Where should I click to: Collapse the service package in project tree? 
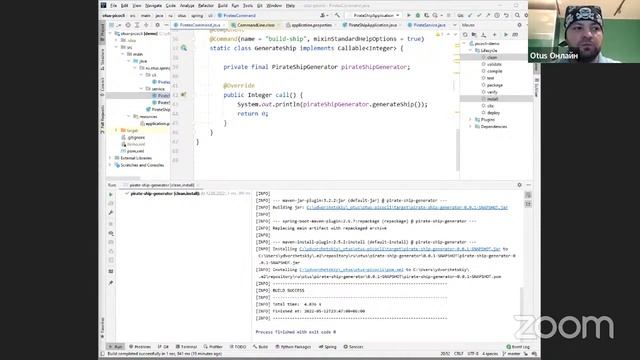[x=141, y=89]
